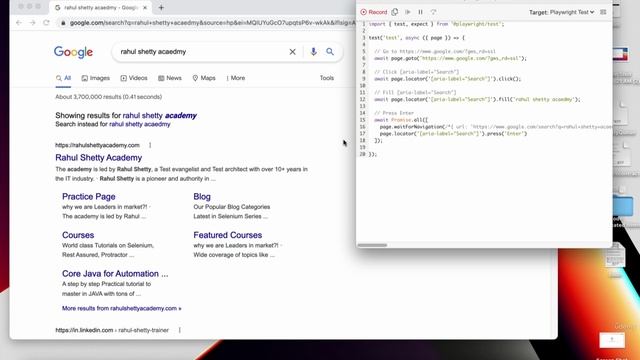Click the resume/play icon in Playwright Inspector
640x360 pixels.
pyautogui.click(x=408, y=12)
